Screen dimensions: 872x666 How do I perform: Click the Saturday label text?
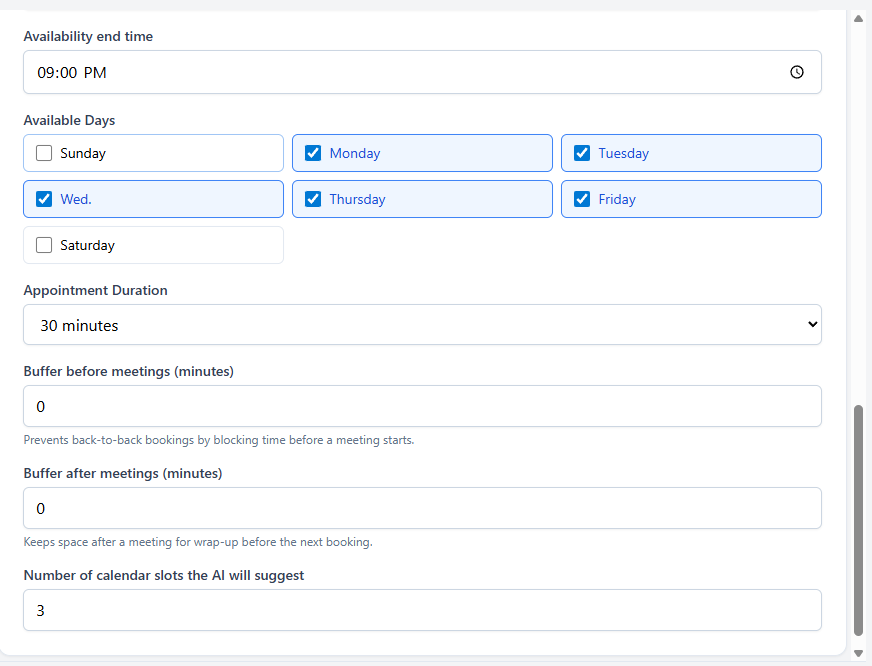(x=87, y=245)
